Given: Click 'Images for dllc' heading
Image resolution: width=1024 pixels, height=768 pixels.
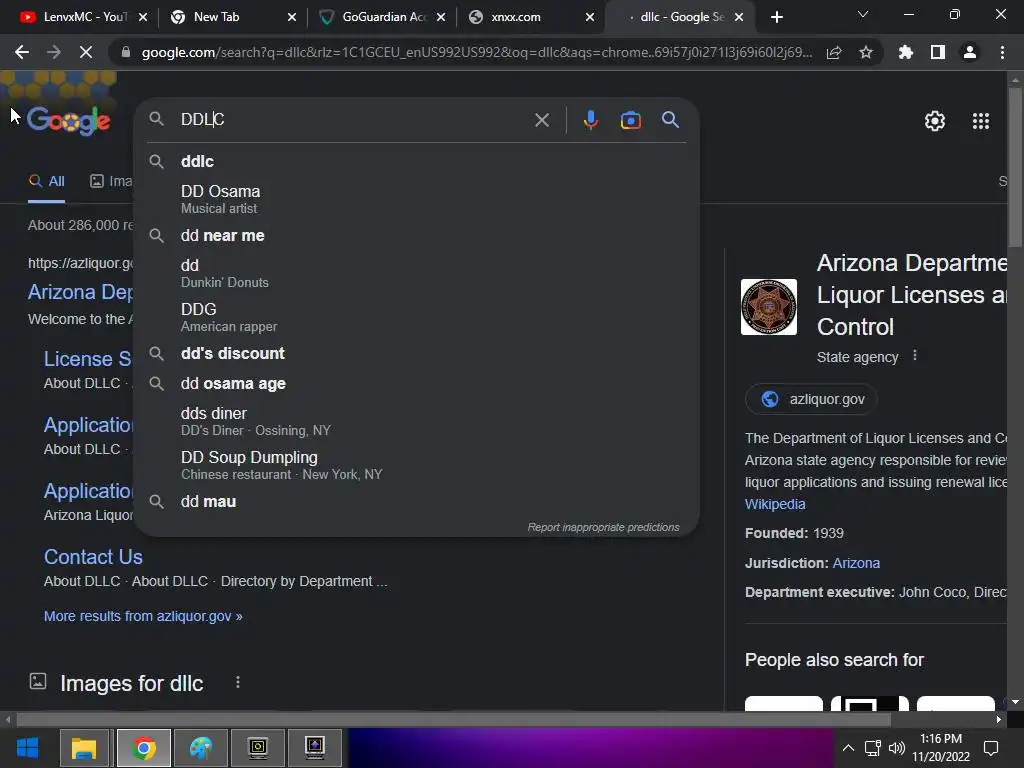Looking at the screenshot, I should click(132, 683).
